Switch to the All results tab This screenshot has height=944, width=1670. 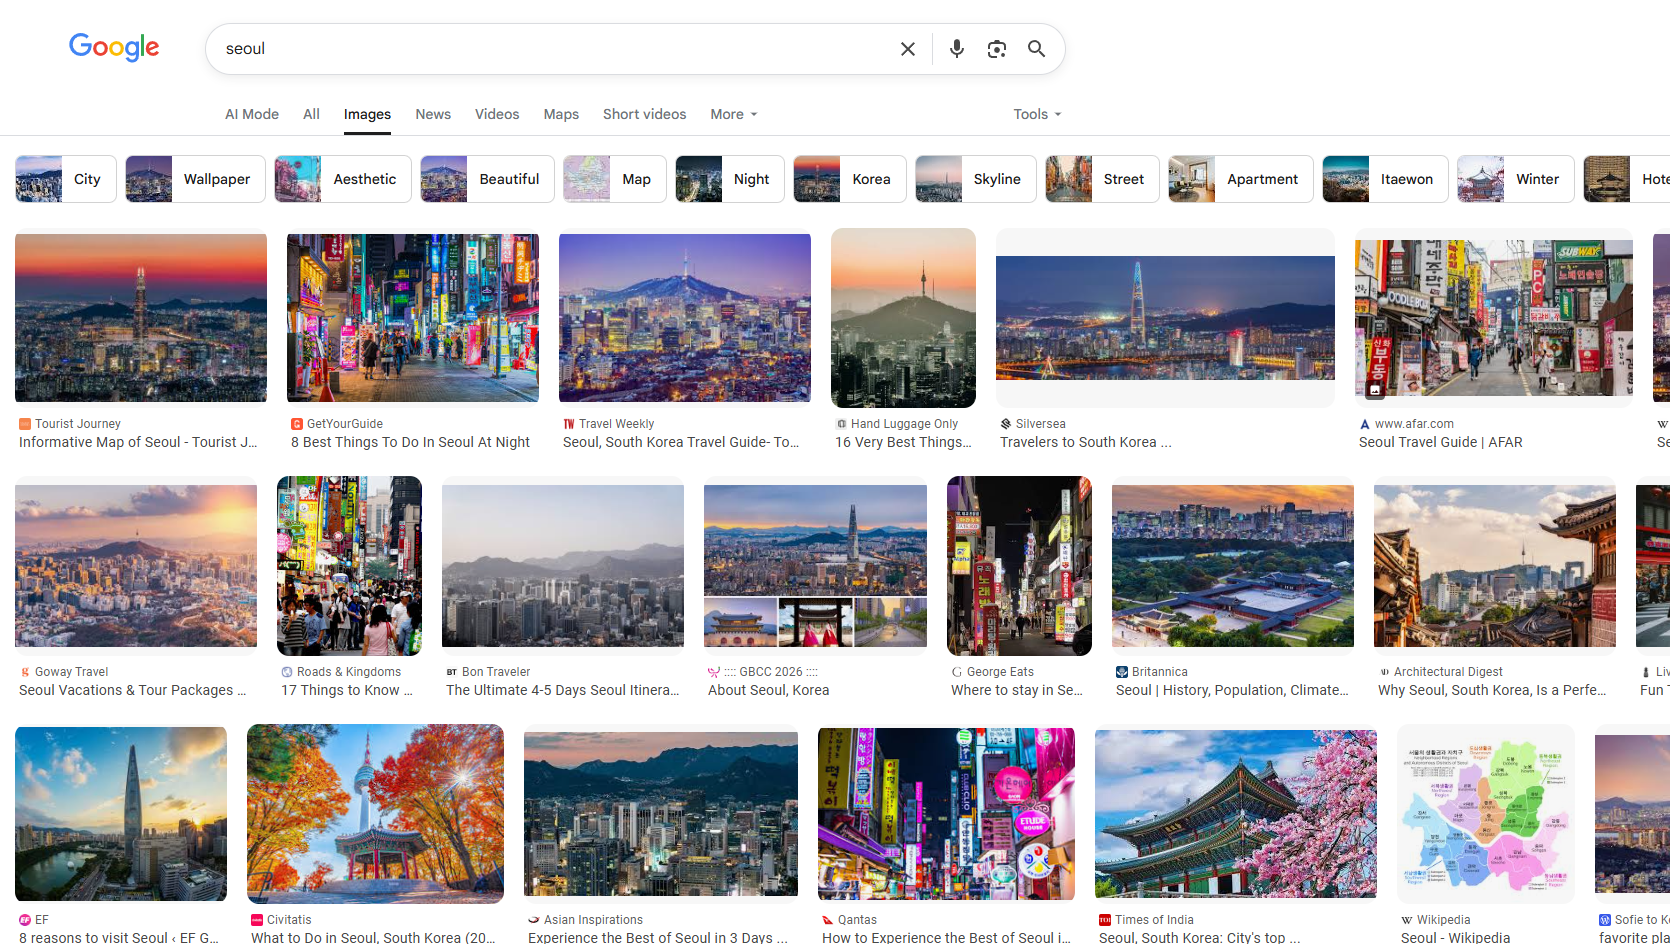(312, 114)
